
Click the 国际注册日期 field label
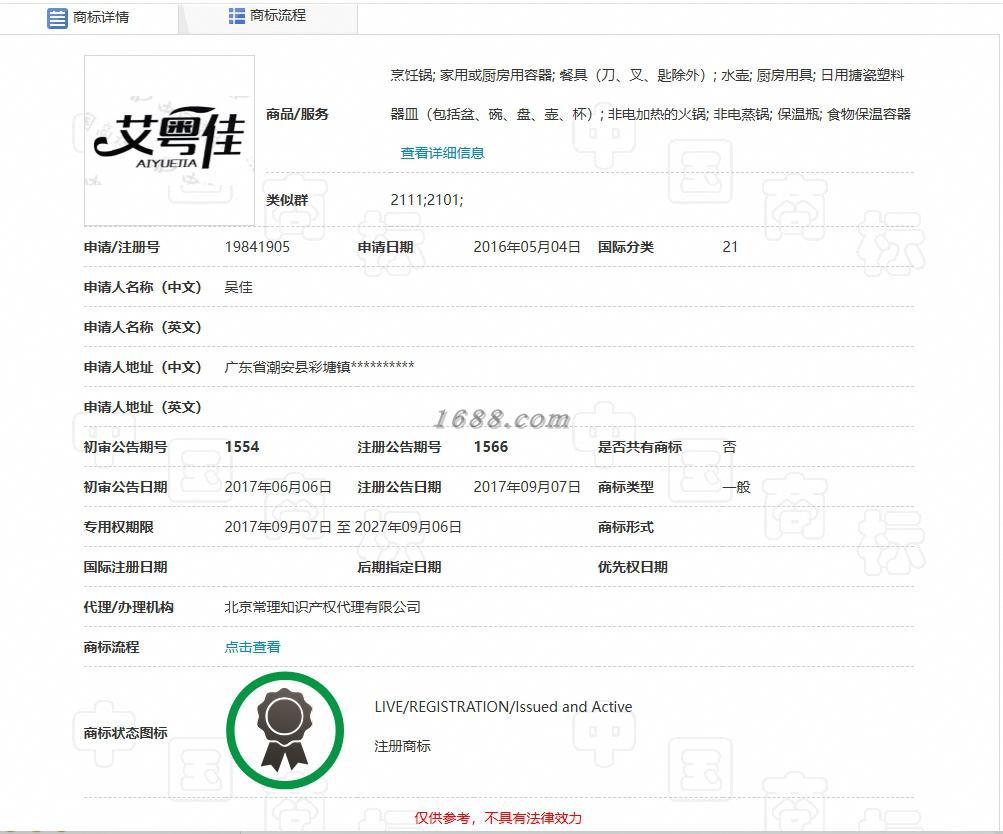[125, 567]
